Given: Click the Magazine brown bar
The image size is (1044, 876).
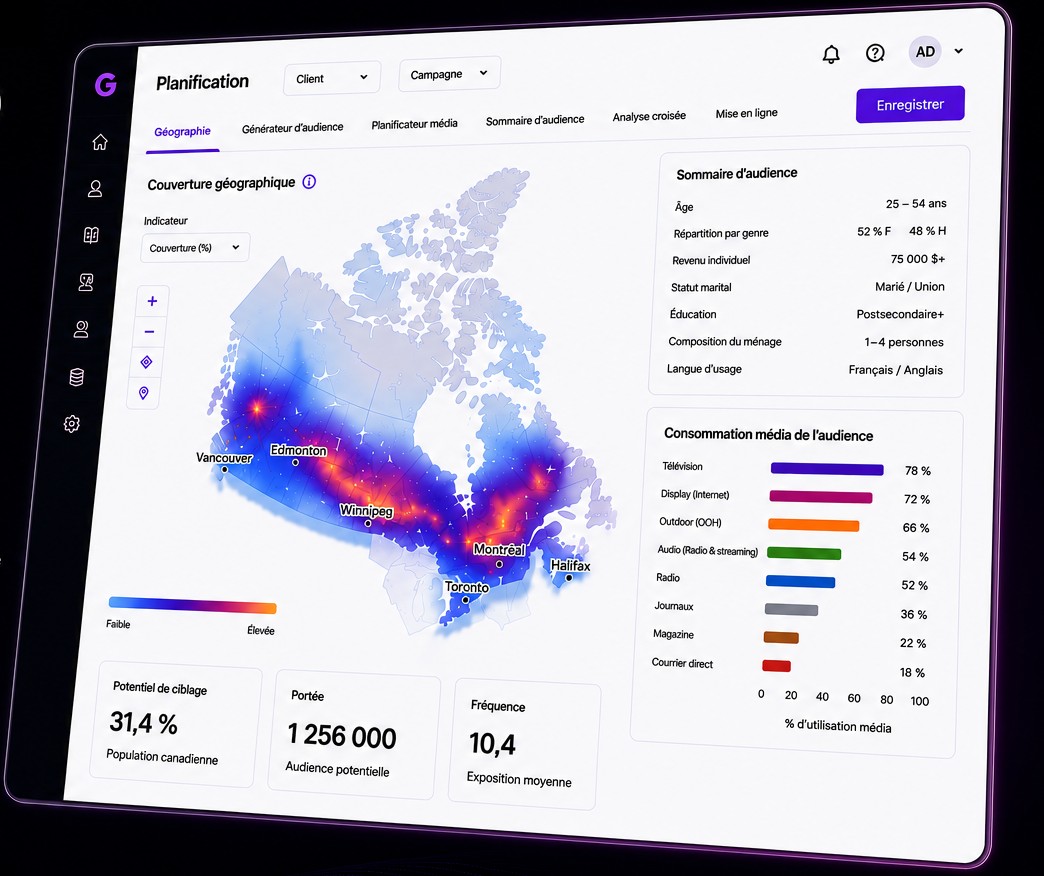Looking at the screenshot, I should point(781,638).
